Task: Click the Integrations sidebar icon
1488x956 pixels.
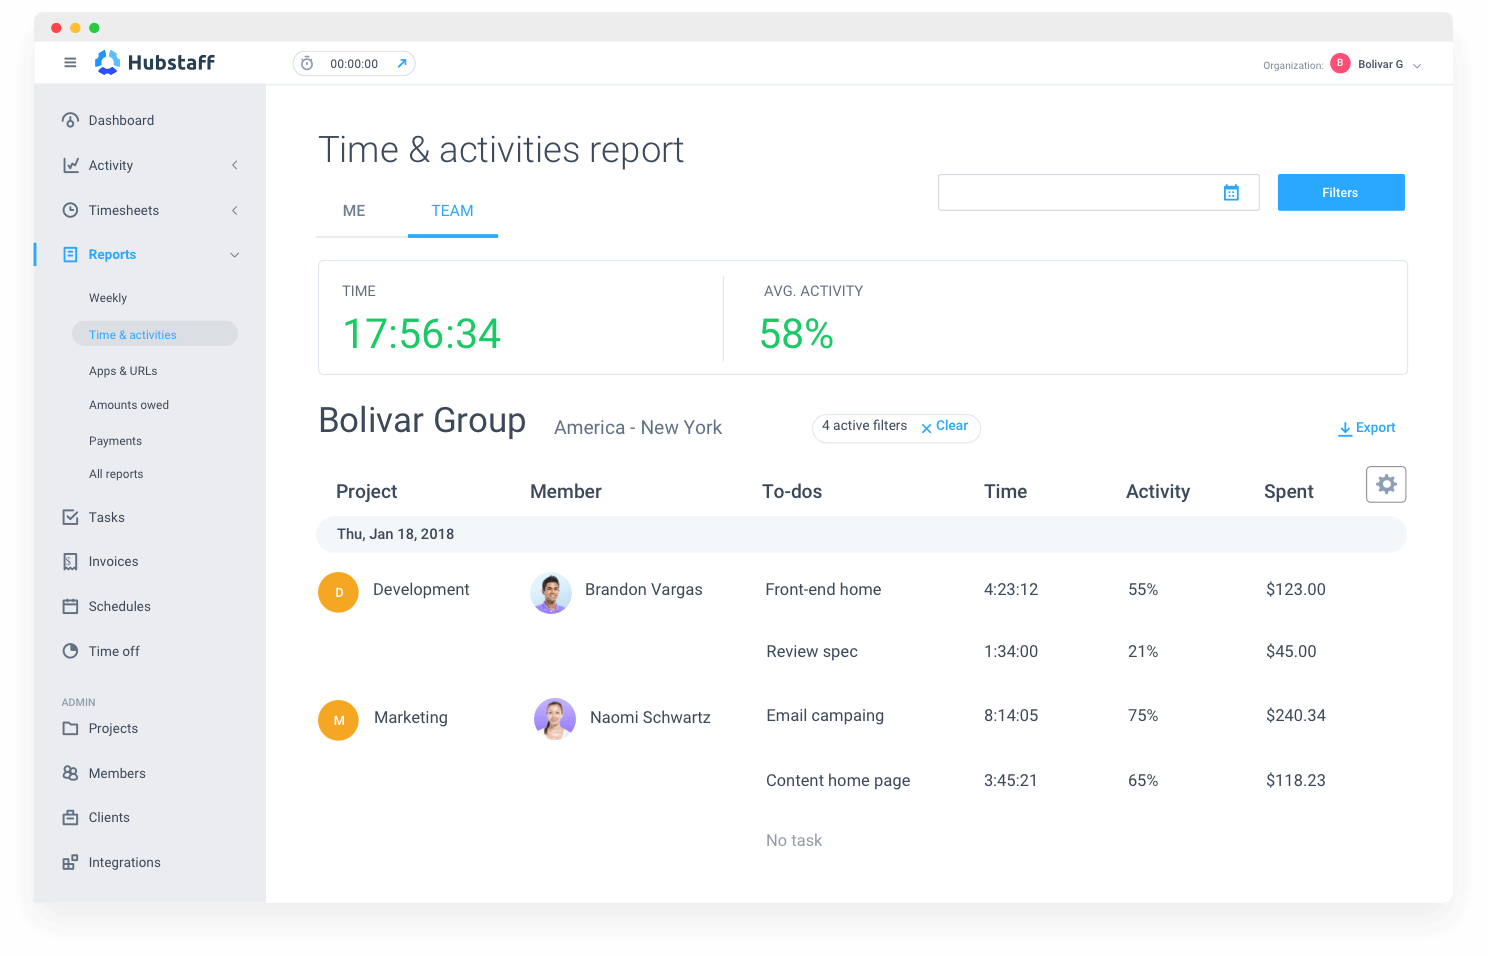Action: pyautogui.click(x=70, y=862)
